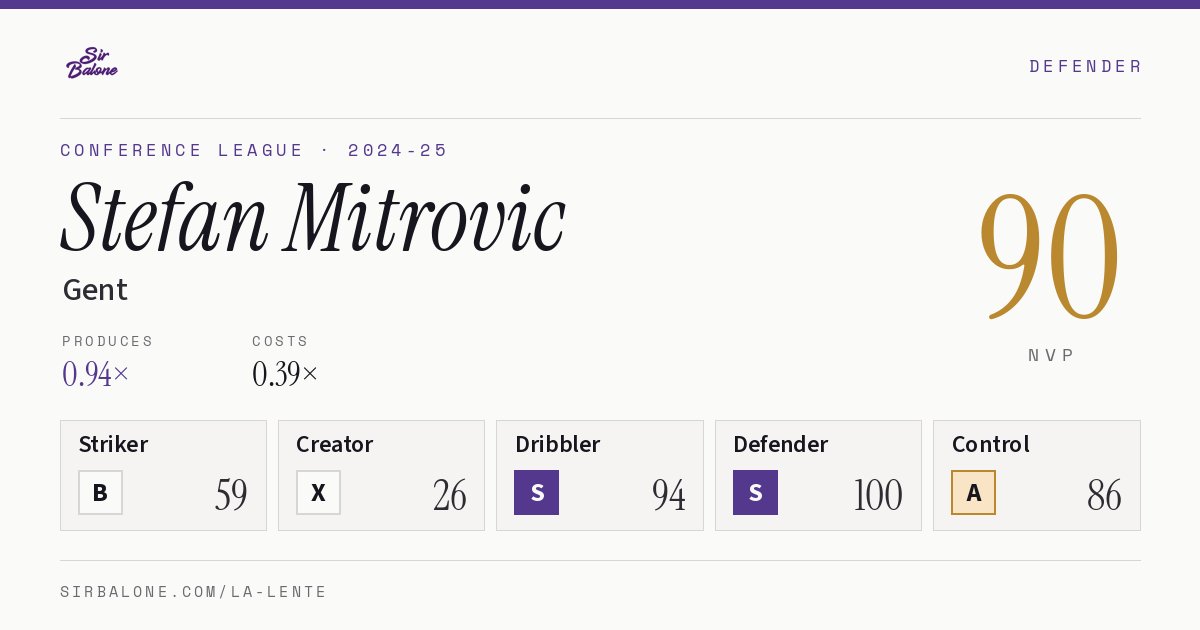Click the PRODUCES label
The image size is (1200, 630).
(x=108, y=341)
